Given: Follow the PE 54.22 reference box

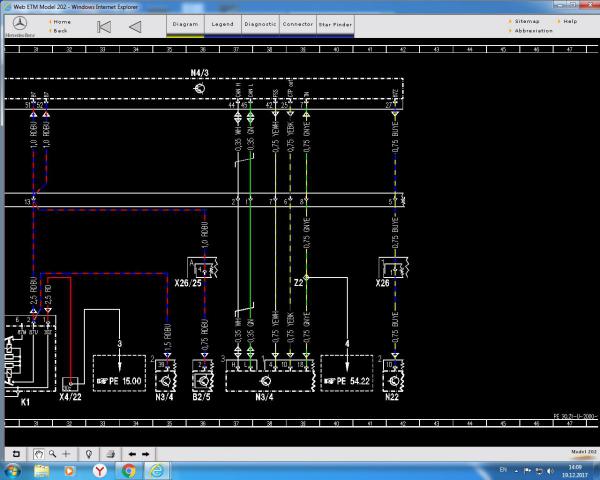Looking at the screenshot, I should tap(346, 381).
